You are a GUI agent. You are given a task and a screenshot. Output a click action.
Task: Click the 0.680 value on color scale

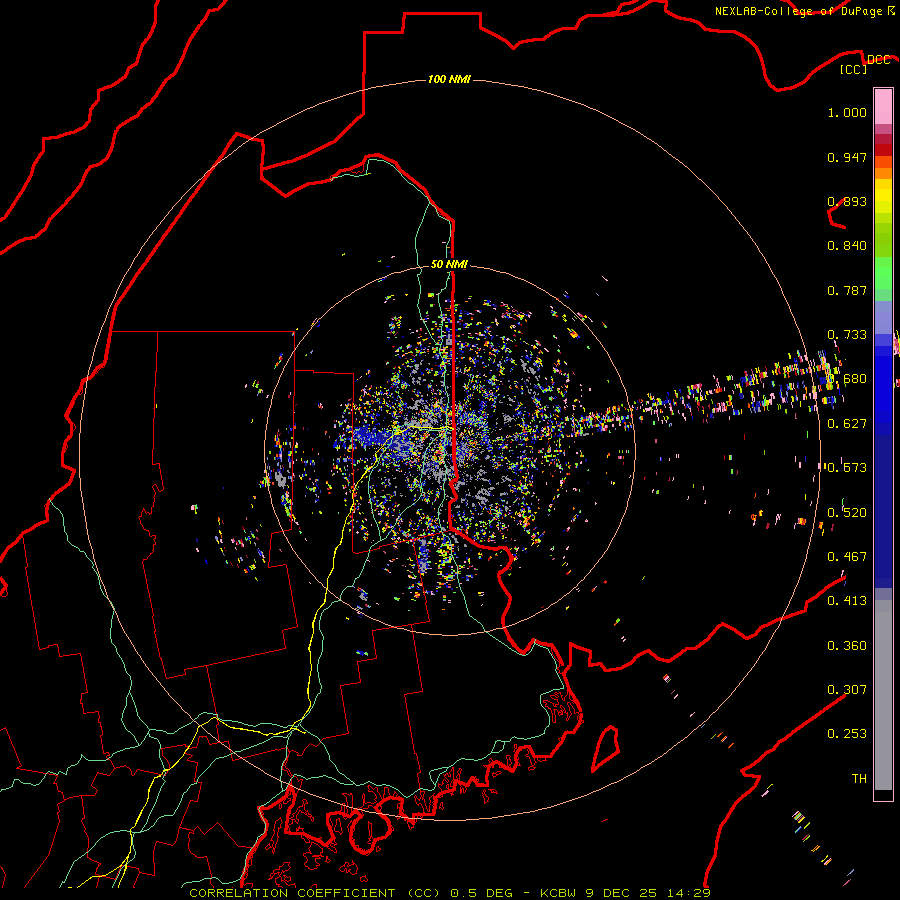pos(847,379)
